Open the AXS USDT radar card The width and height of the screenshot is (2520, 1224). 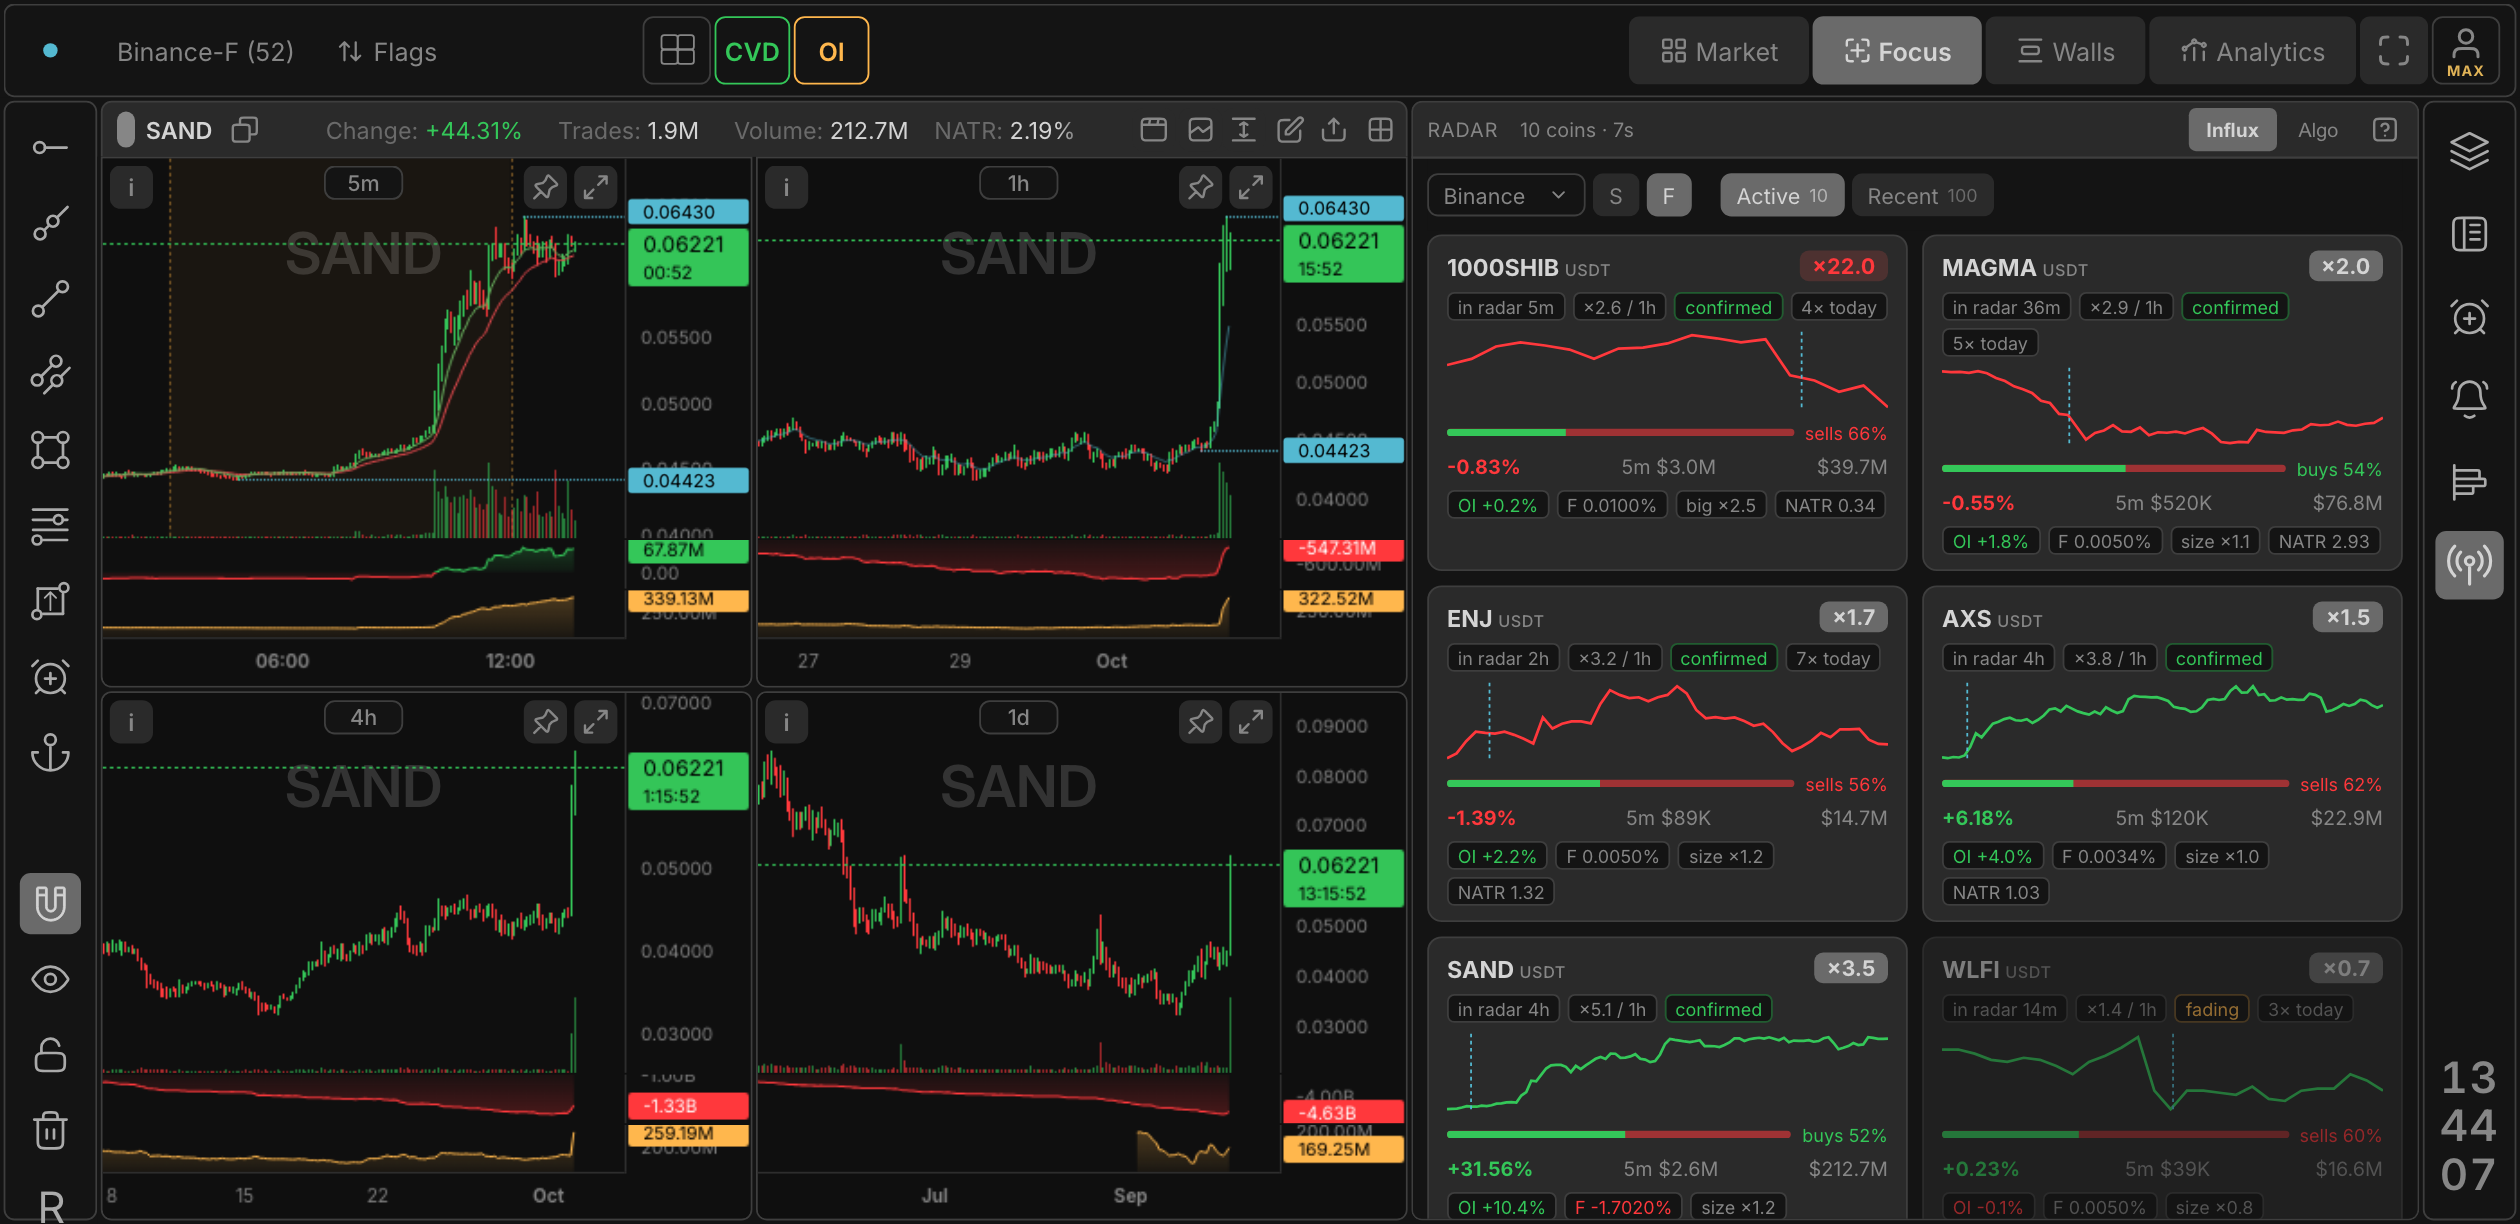point(2161,753)
